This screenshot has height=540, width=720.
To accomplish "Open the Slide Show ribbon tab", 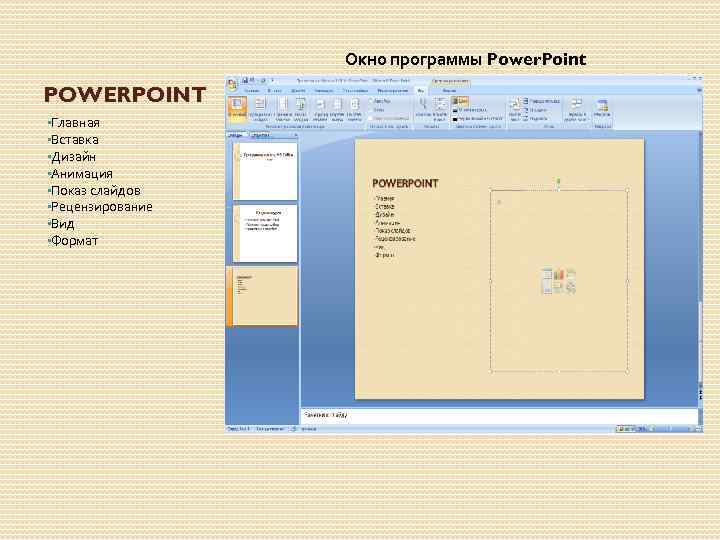I will [x=356, y=91].
